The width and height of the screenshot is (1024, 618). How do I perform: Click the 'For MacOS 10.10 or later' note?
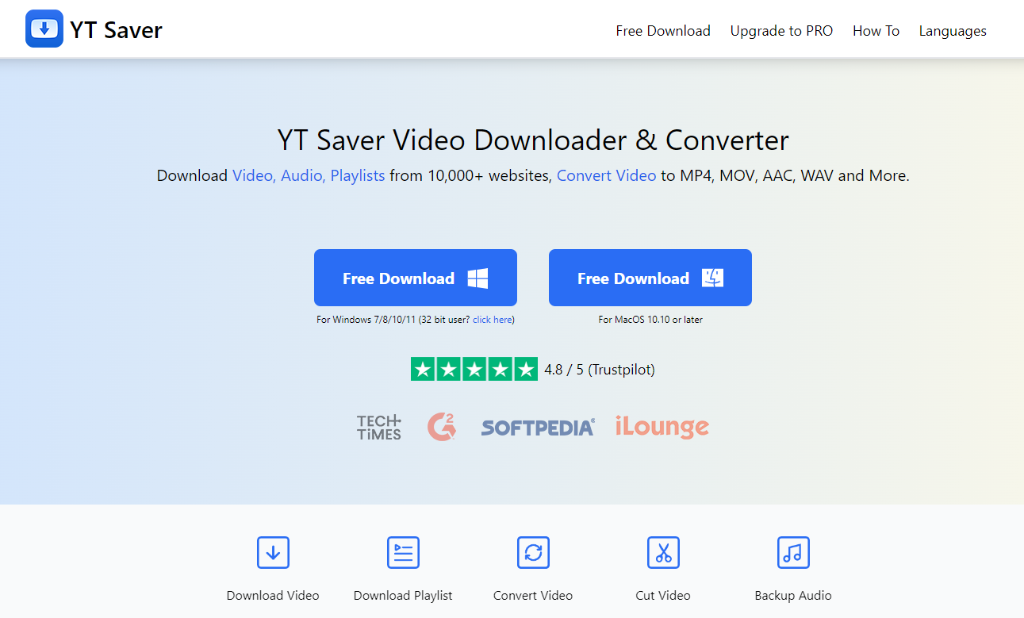click(650, 319)
